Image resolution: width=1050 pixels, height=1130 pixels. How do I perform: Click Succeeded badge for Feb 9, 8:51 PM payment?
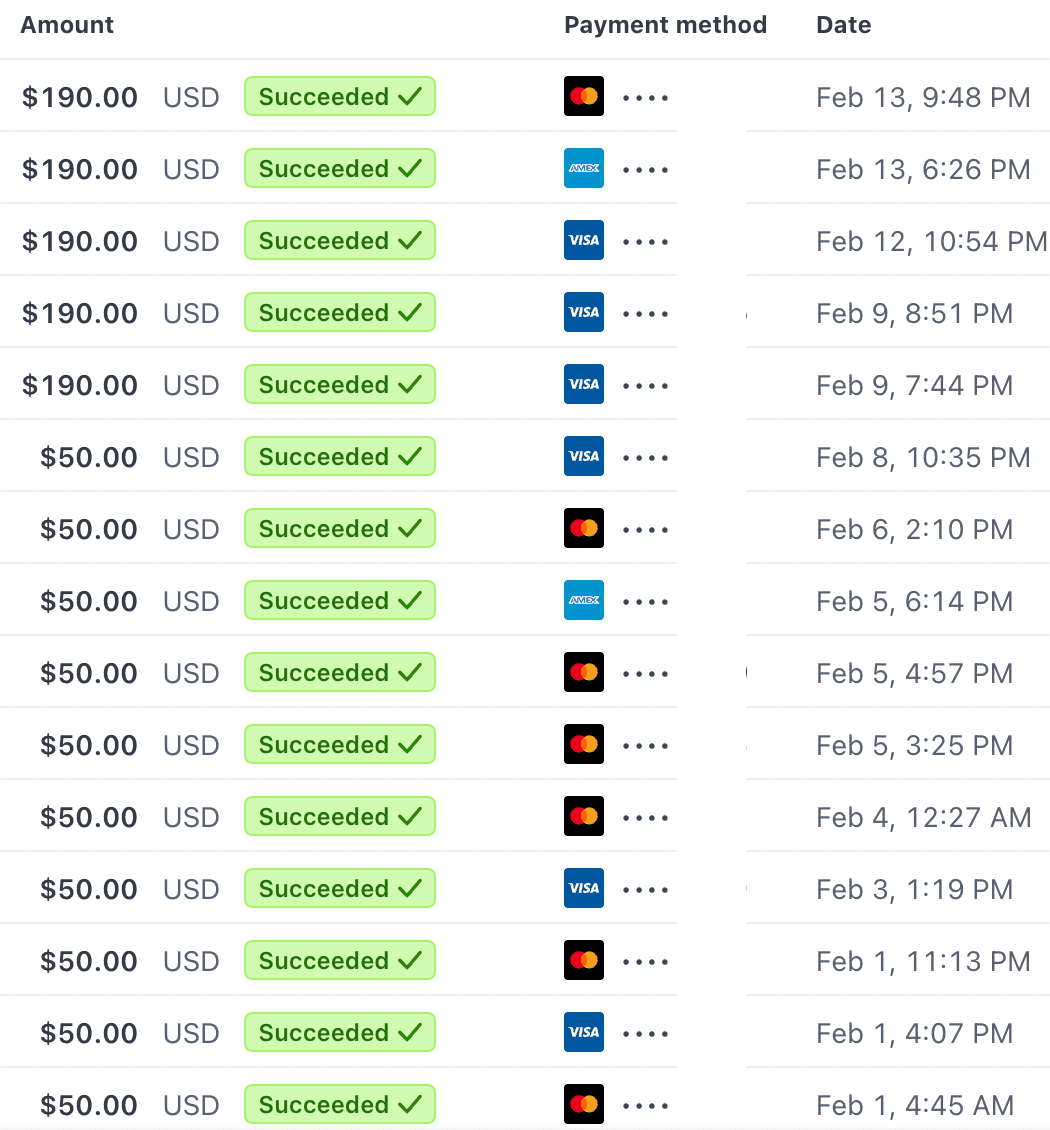pos(339,312)
